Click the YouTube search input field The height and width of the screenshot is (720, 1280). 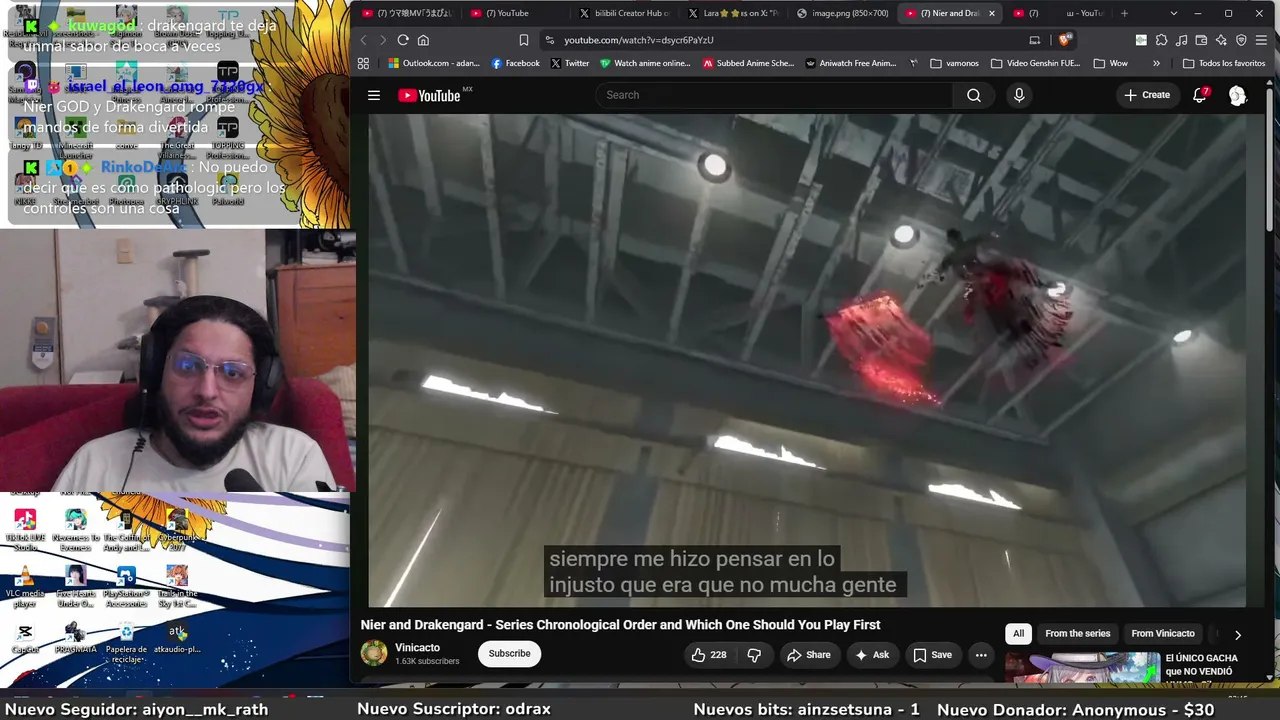click(x=775, y=95)
